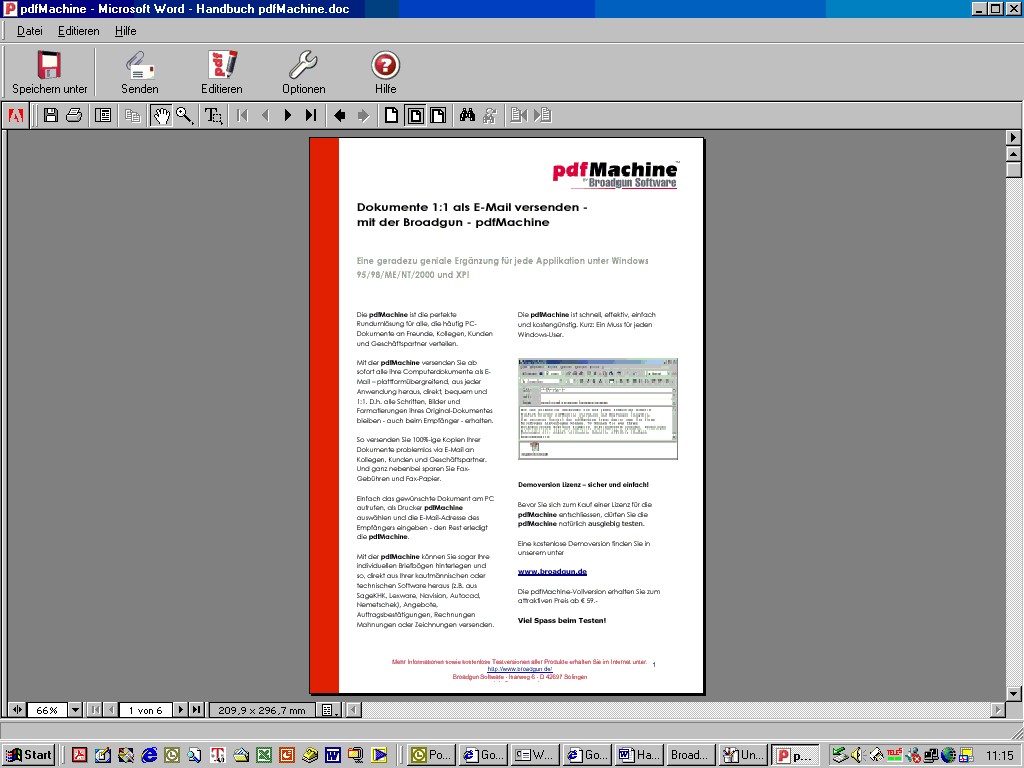Image resolution: width=1024 pixels, height=768 pixels.
Task: Click the Adobe logo icon in toolbar
Action: coord(16,116)
